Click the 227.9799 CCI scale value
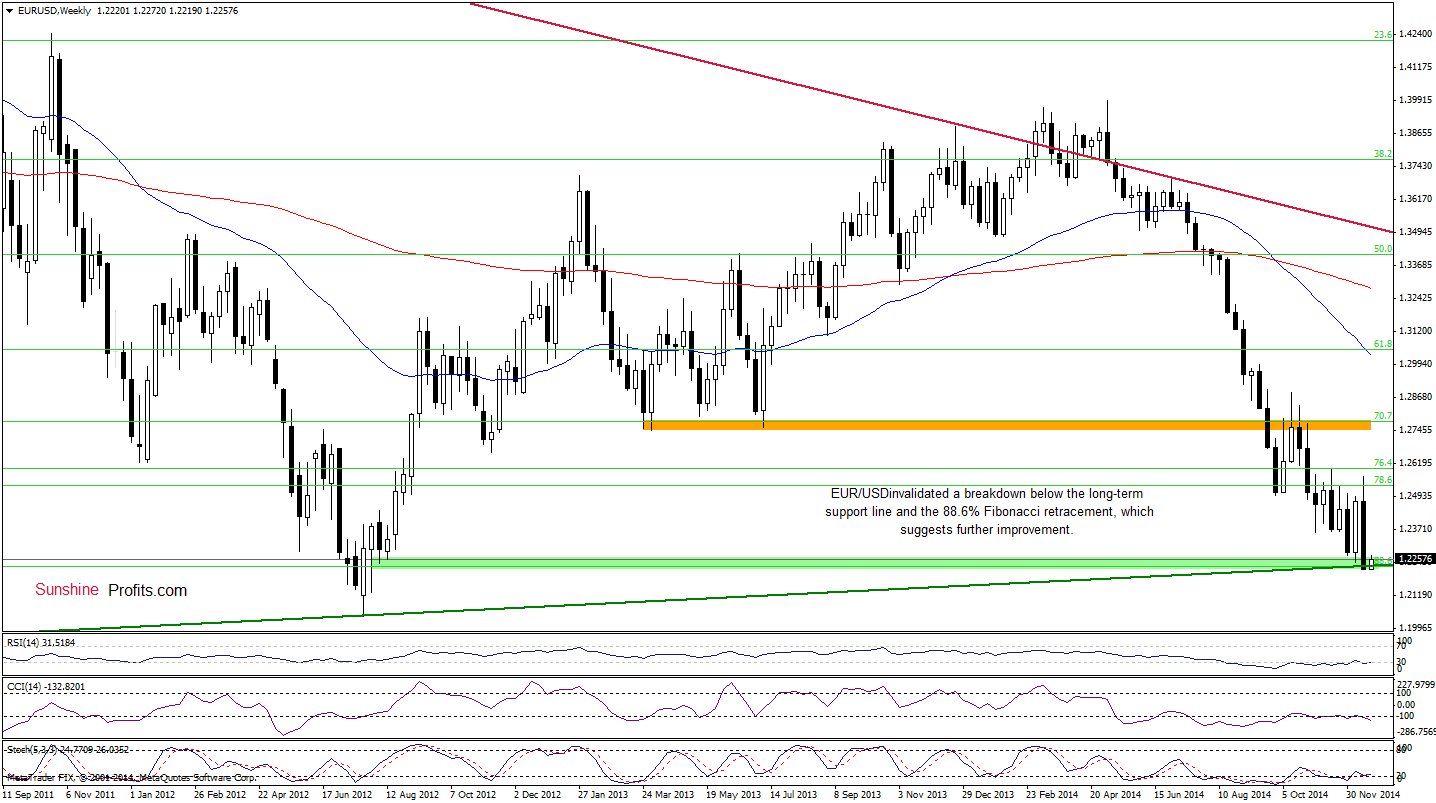 coord(1416,685)
